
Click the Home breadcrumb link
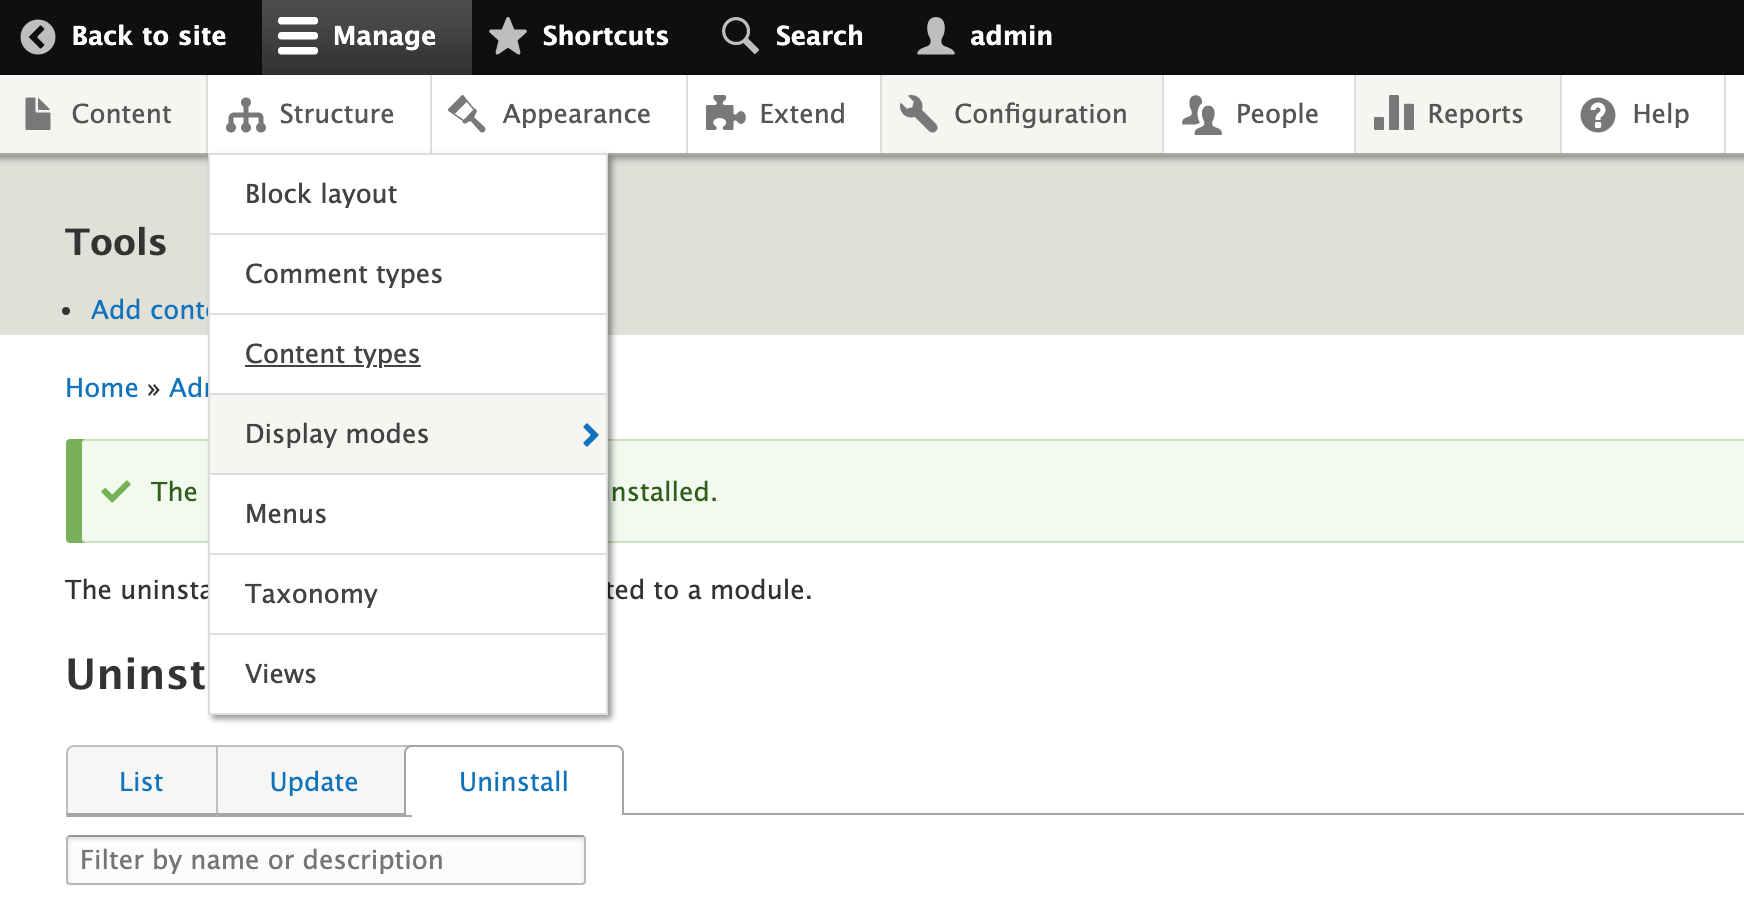click(102, 388)
